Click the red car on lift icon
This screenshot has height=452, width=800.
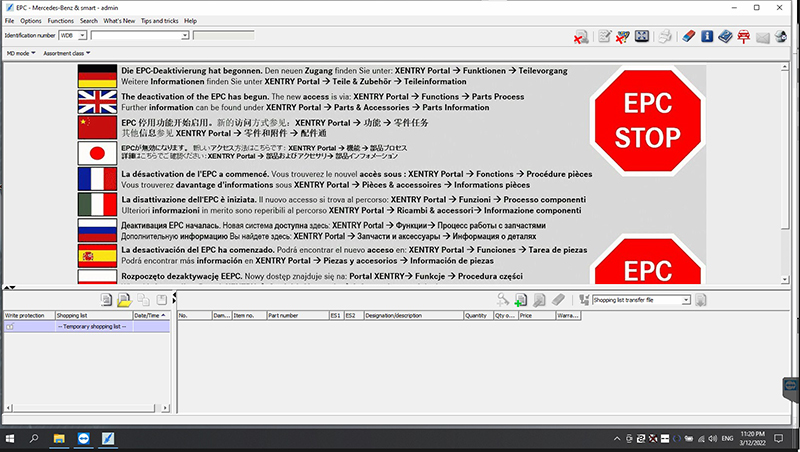coord(744,37)
